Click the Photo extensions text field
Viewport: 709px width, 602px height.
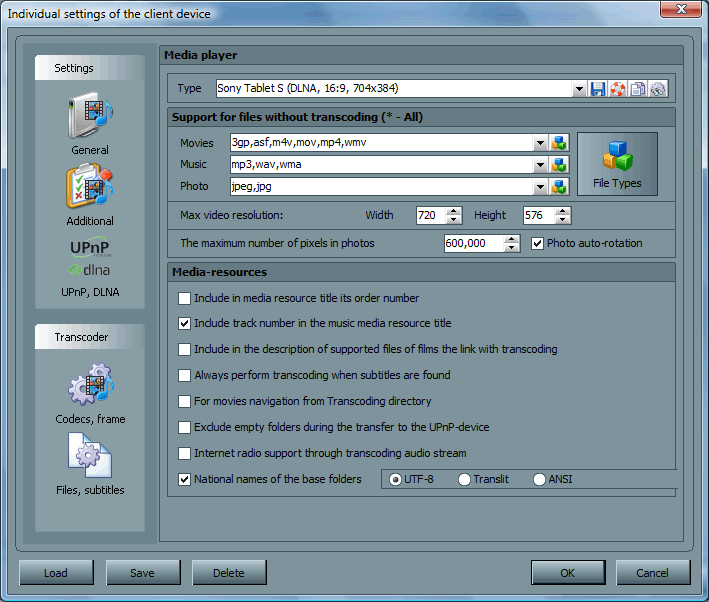pyautogui.click(x=382, y=186)
